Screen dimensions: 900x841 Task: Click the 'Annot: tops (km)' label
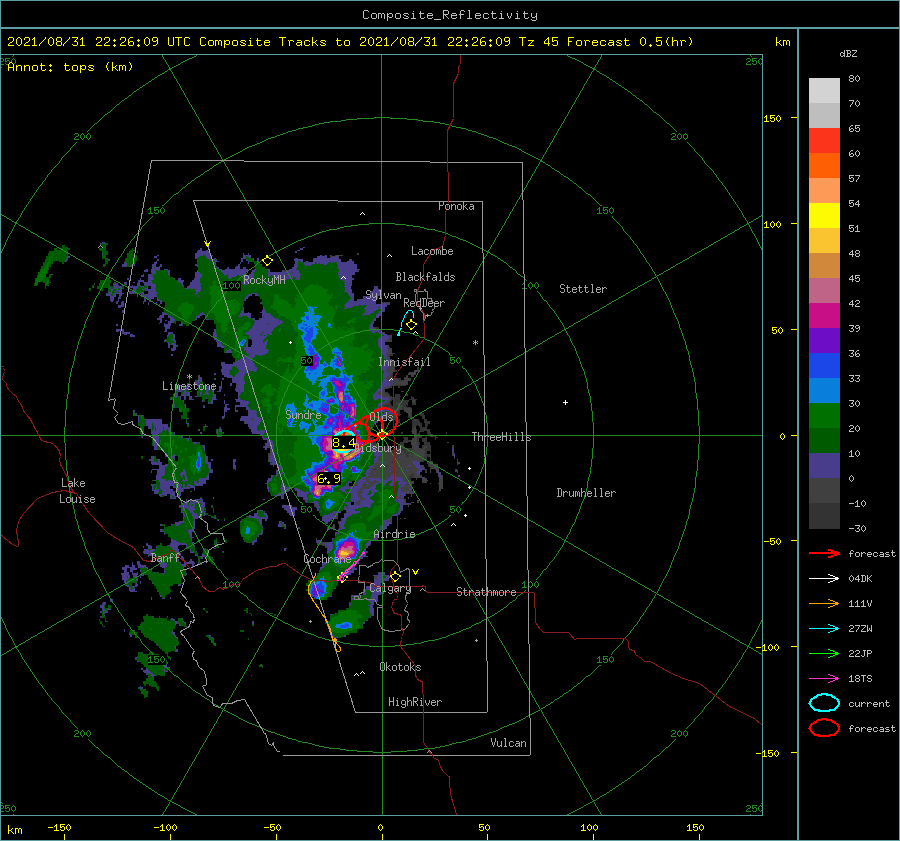(x=70, y=67)
